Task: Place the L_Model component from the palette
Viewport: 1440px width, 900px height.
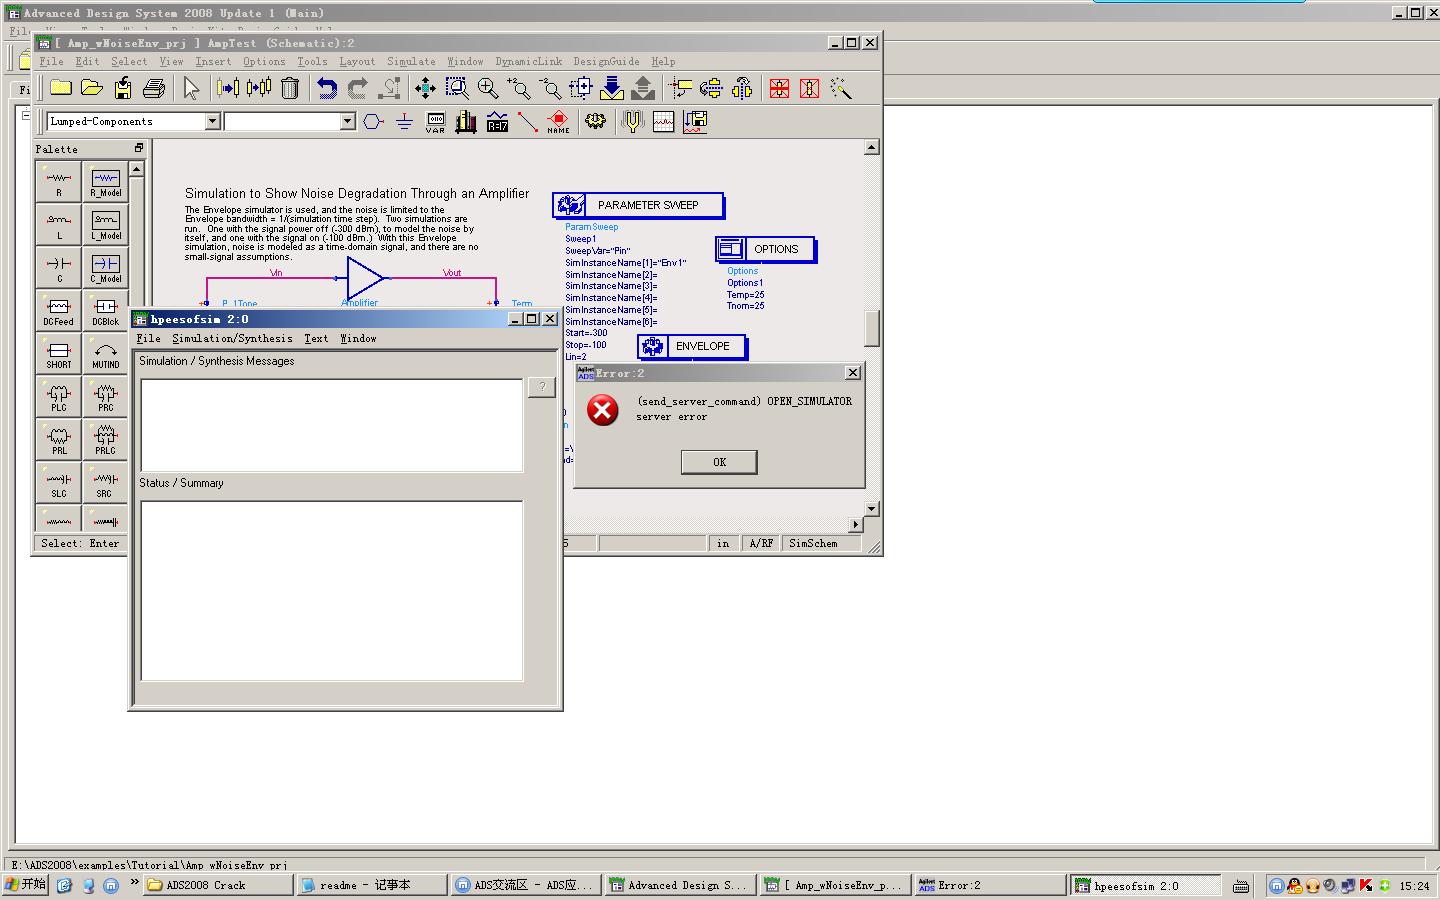Action: [105, 224]
